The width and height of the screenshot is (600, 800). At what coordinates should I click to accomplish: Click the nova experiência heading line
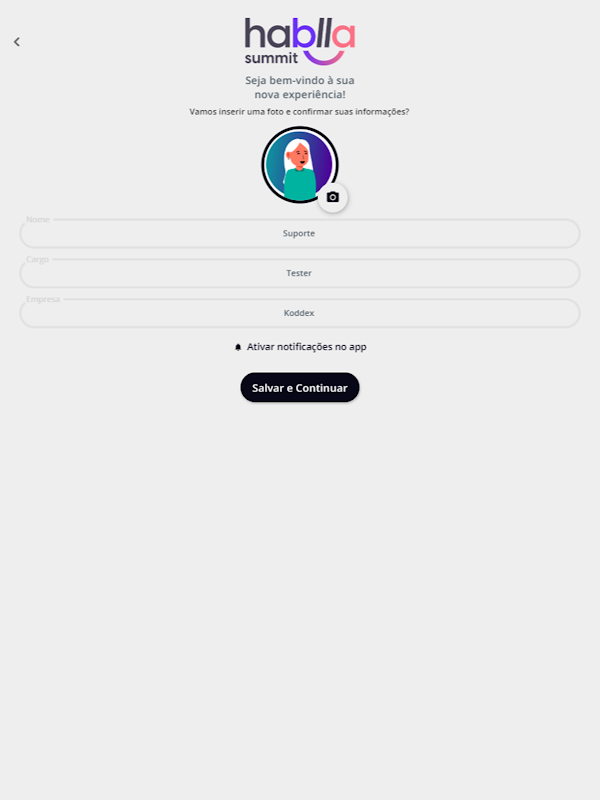click(300, 95)
